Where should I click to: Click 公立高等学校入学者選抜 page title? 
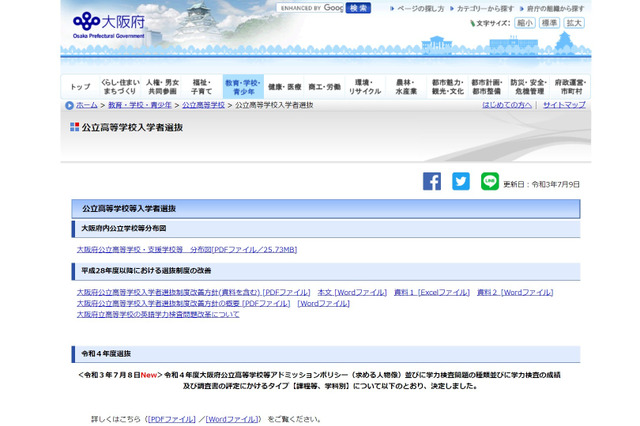132,127
